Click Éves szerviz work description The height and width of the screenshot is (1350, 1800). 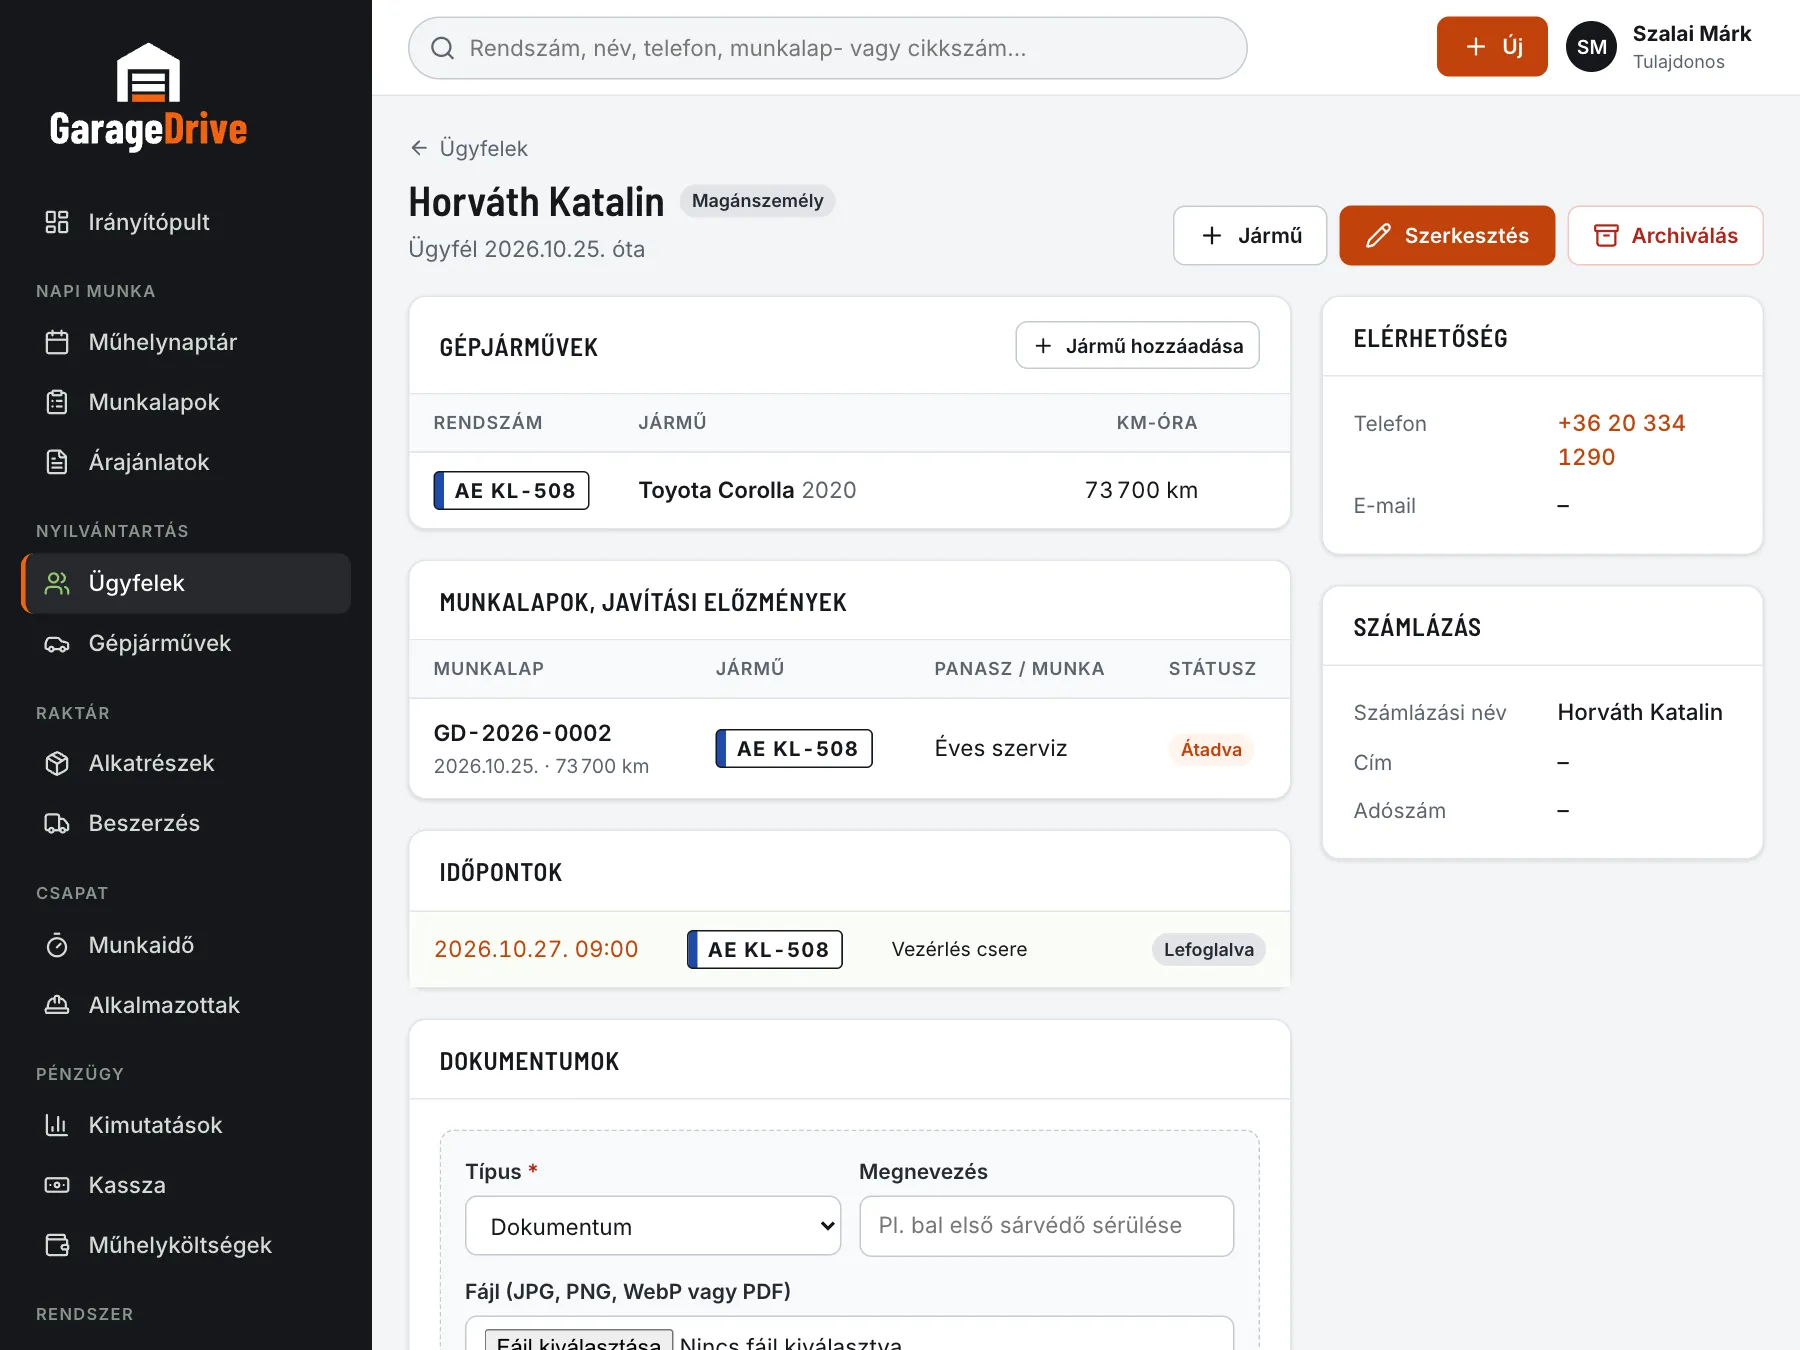[1000, 749]
